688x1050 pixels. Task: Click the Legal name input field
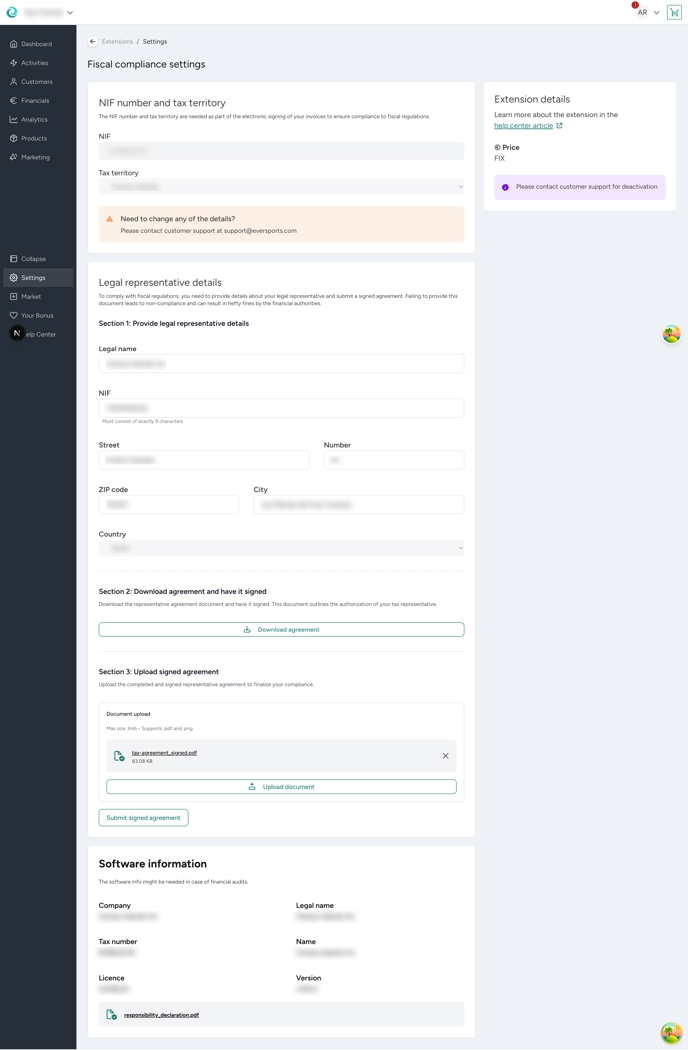coord(281,364)
